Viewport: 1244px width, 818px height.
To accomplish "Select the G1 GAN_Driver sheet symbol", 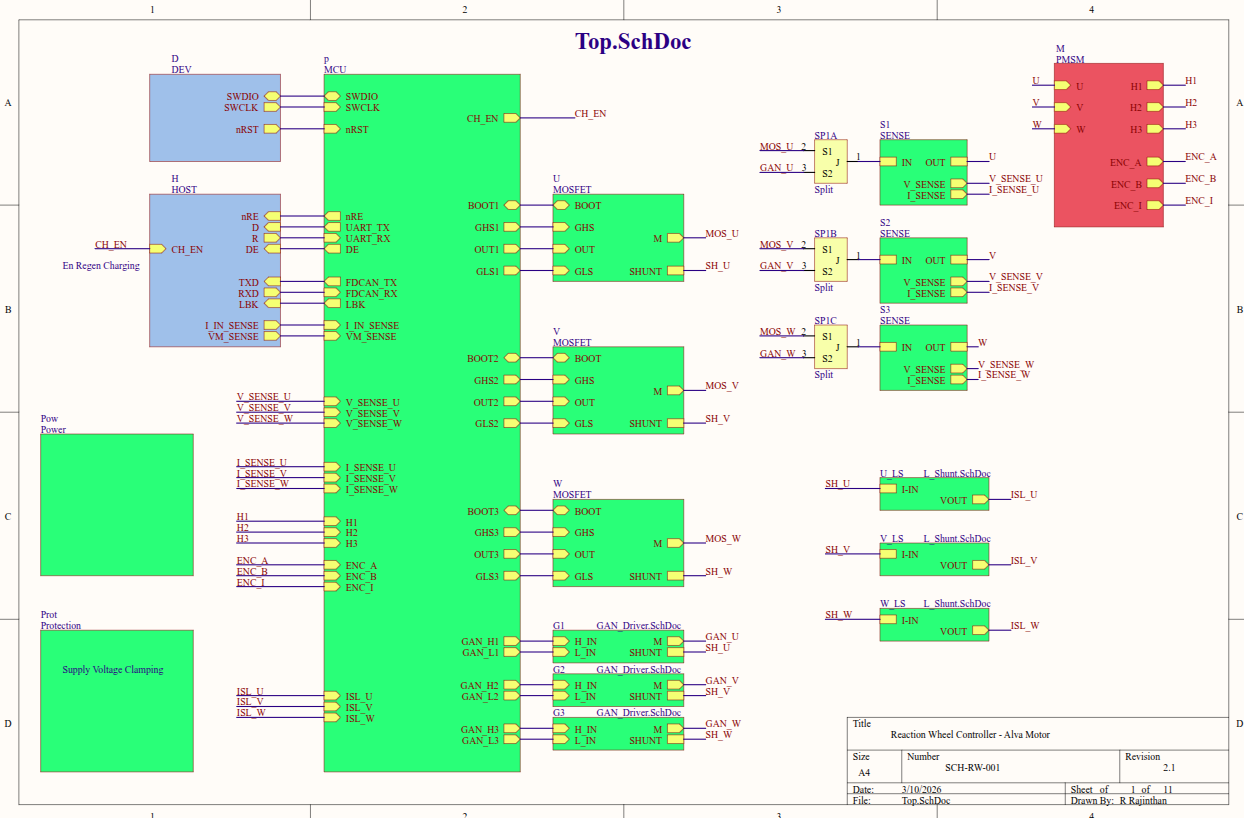I will [618, 646].
